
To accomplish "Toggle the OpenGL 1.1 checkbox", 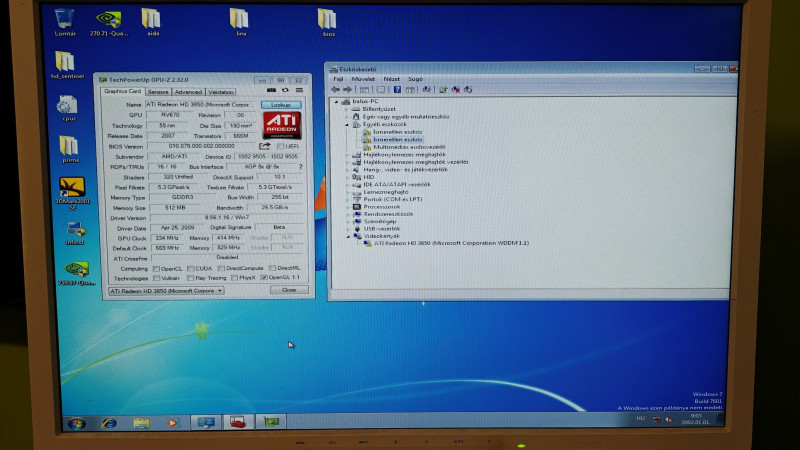I will pos(264,278).
